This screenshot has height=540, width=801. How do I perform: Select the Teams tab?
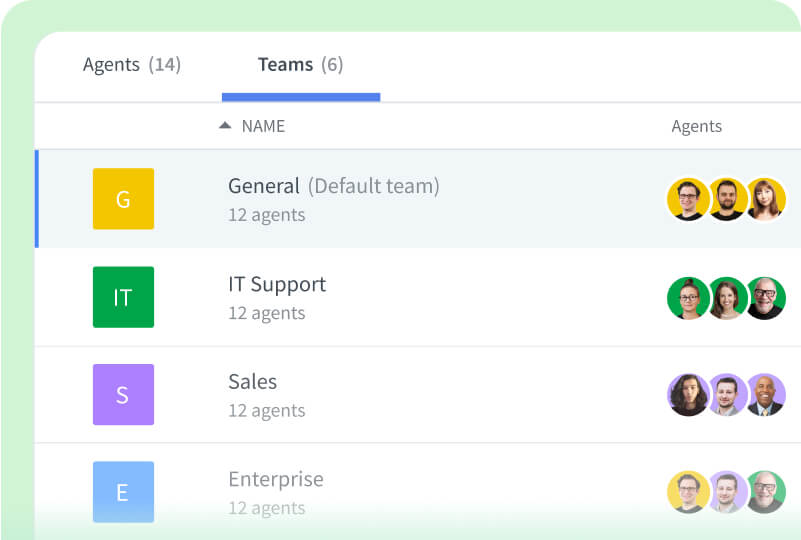click(300, 65)
